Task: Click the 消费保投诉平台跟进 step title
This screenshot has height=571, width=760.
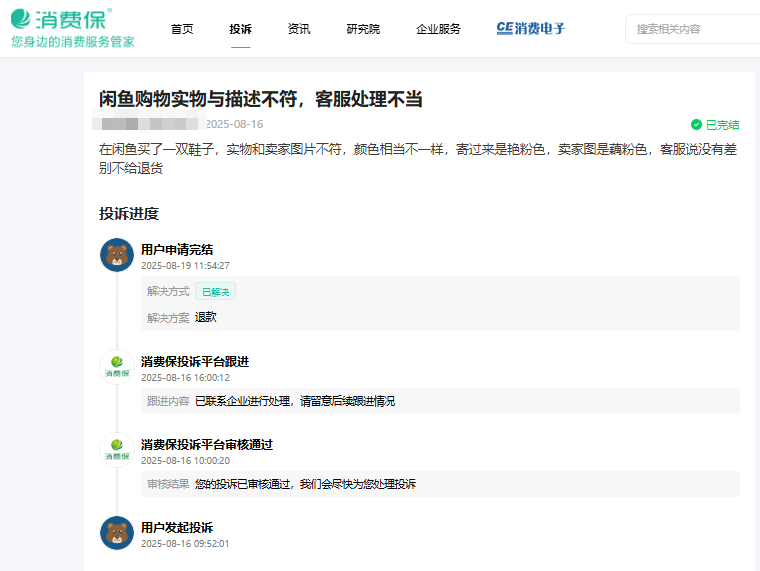Action: pos(195,362)
